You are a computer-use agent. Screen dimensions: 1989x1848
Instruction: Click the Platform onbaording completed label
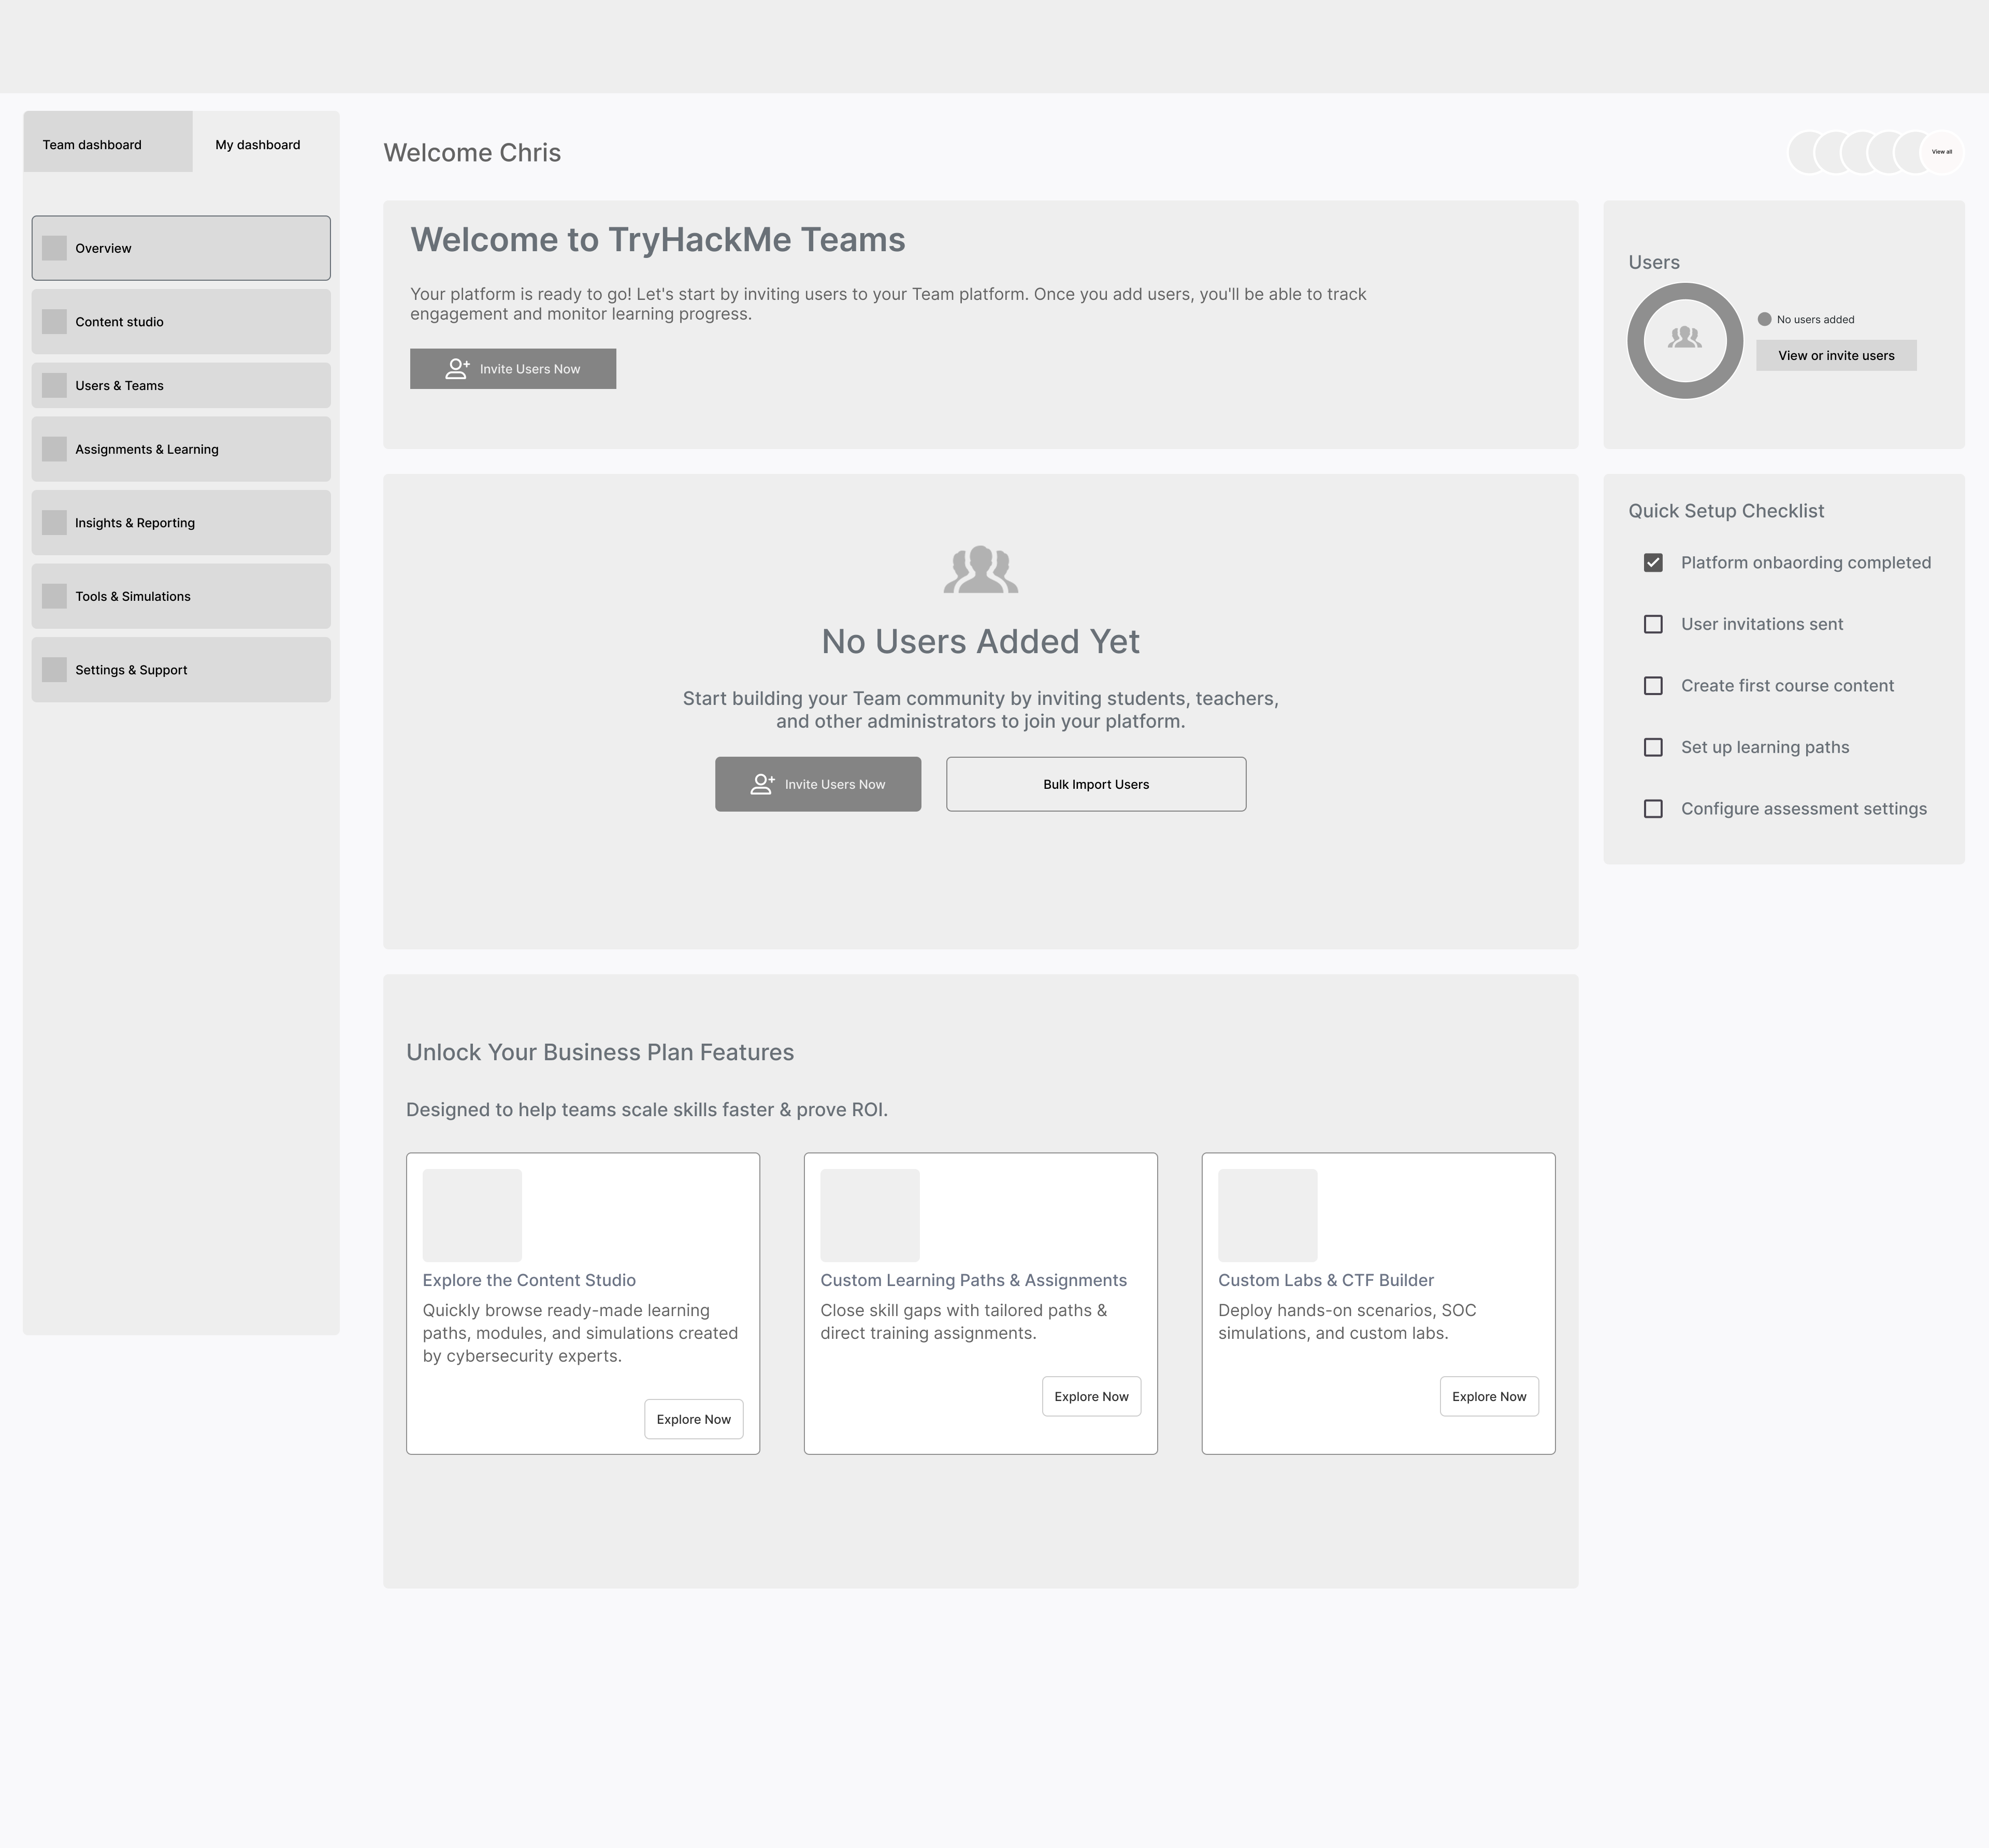[x=1806, y=563]
